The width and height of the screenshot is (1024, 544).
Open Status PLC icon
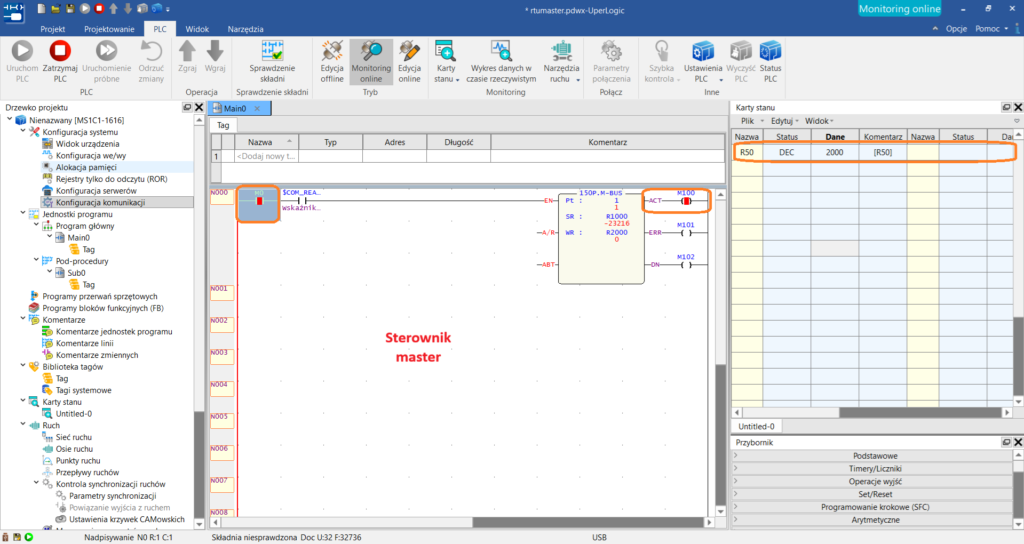(x=771, y=51)
